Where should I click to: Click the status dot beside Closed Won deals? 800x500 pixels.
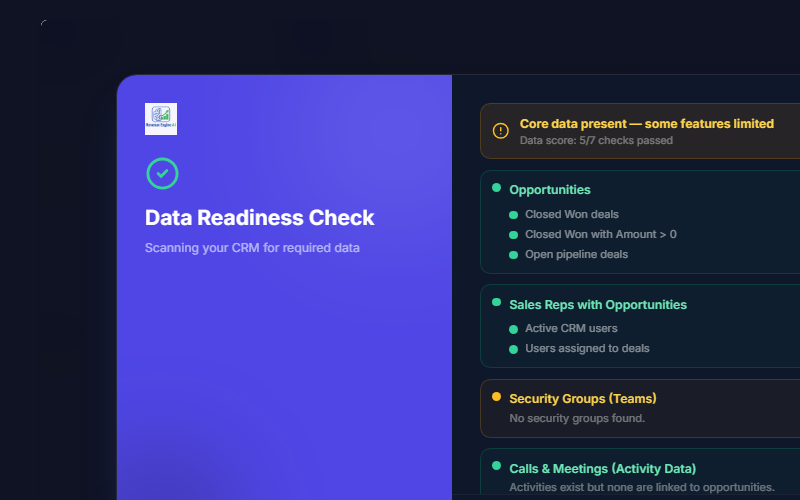(x=514, y=215)
